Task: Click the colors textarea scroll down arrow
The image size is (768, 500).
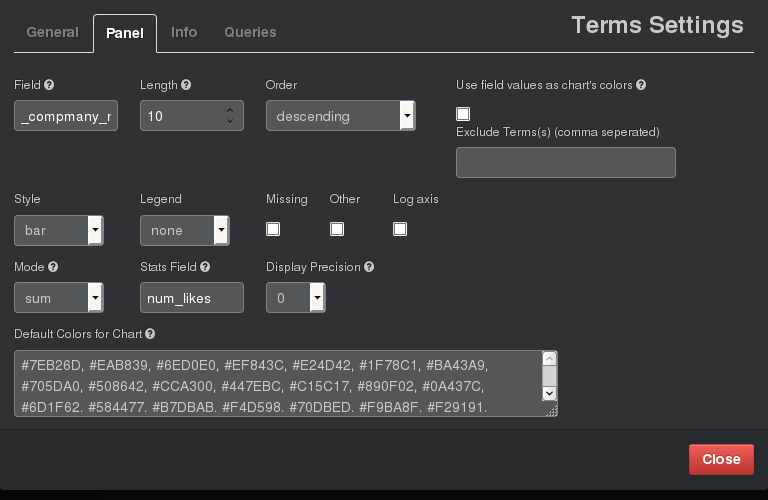Action: pos(550,393)
